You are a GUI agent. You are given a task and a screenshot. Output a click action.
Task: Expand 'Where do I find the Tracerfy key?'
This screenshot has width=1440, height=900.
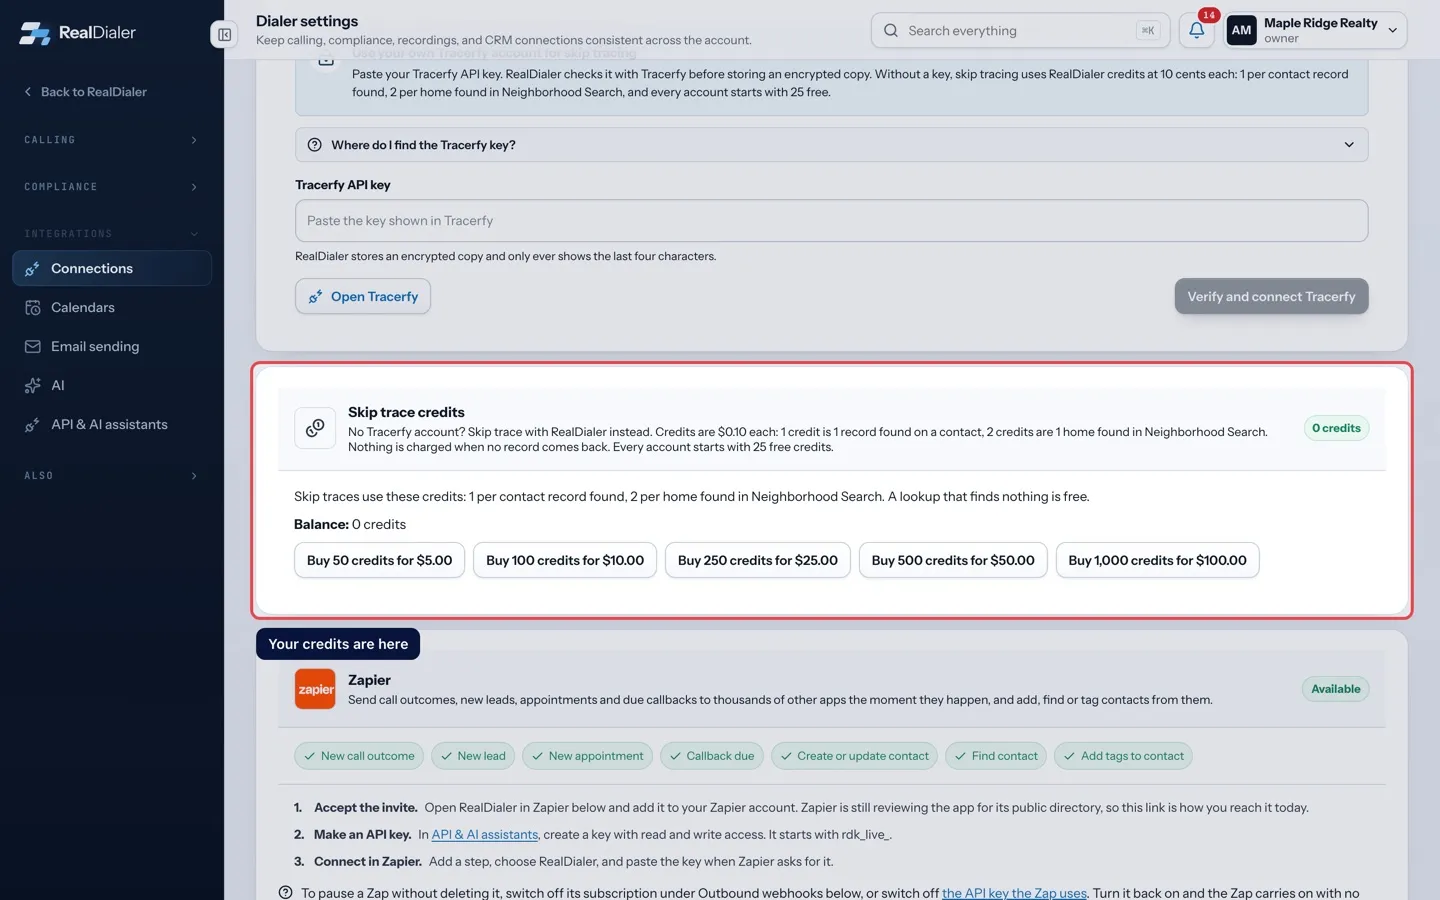coord(831,145)
